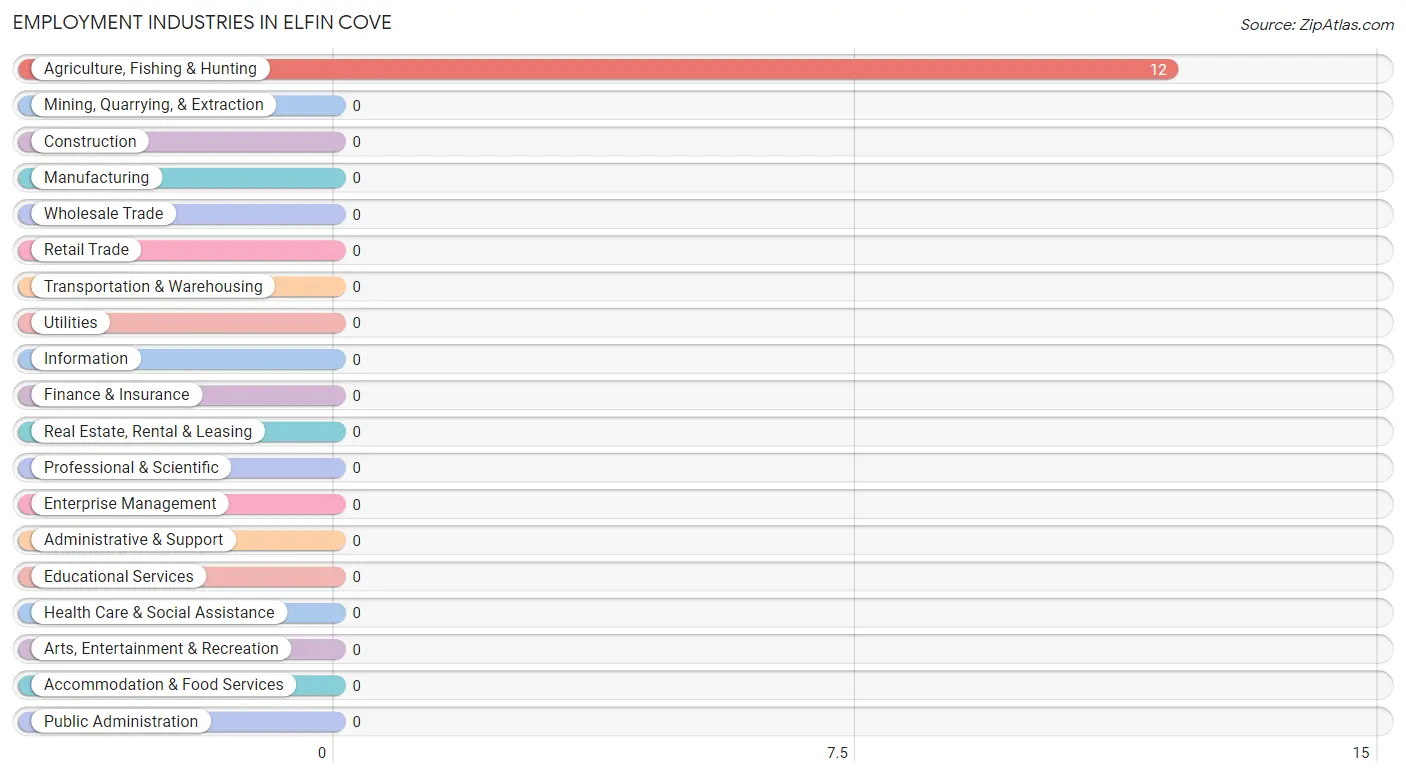Click the 0 axis tick label at the bottom
The height and width of the screenshot is (776, 1406).
pyautogui.click(x=322, y=753)
